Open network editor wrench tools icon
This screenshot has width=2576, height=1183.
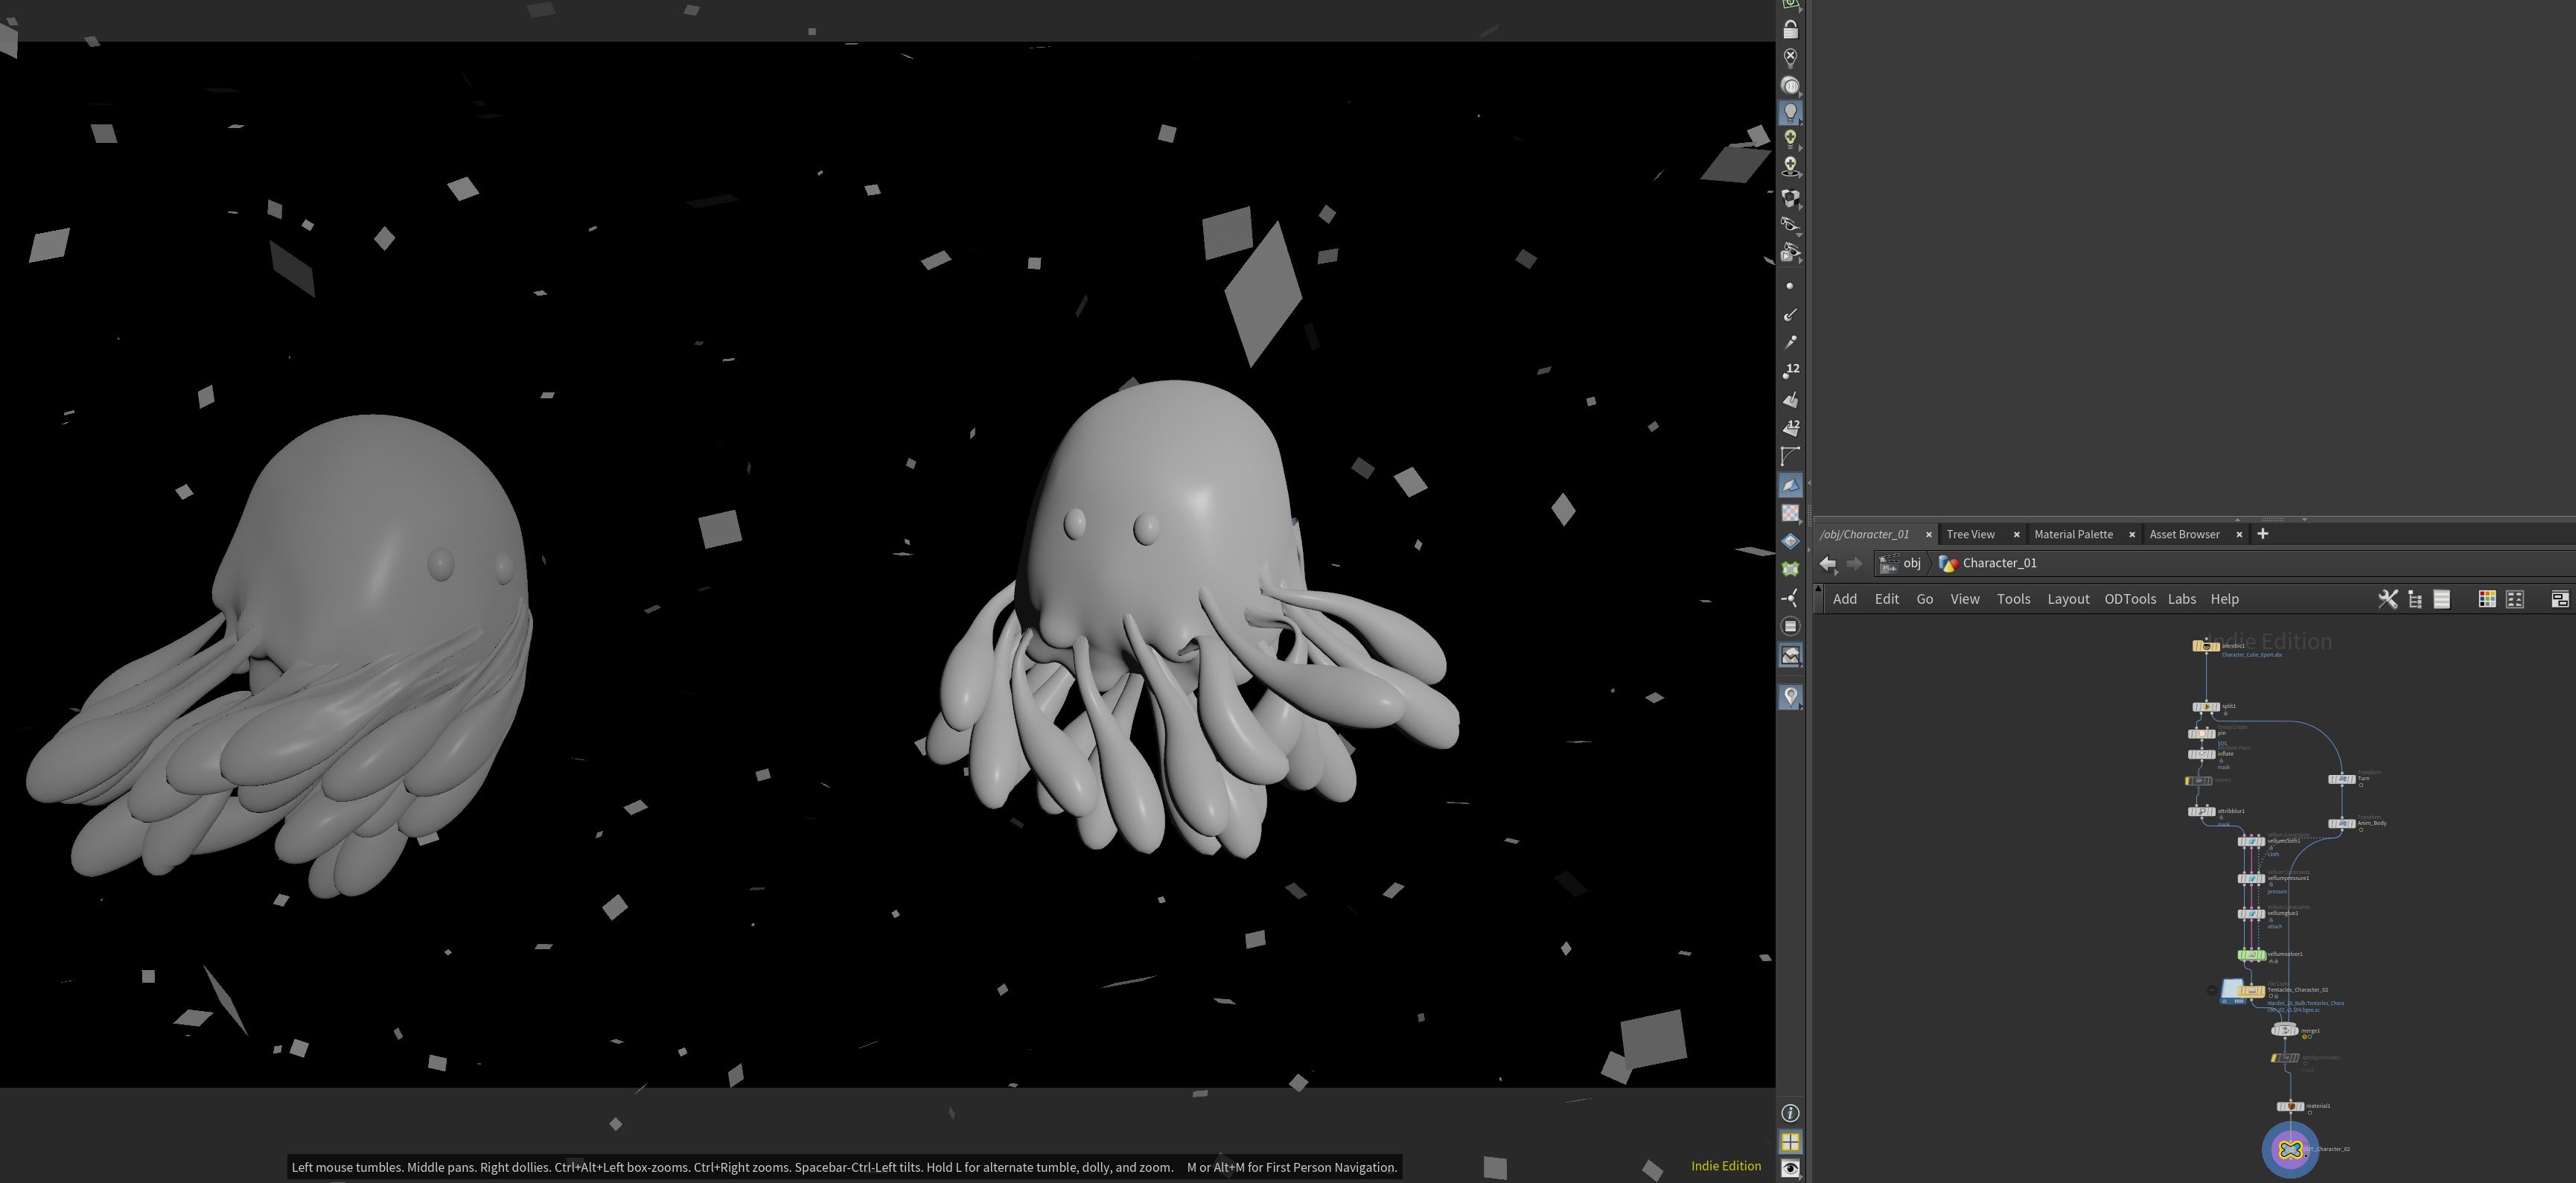pyautogui.click(x=2387, y=599)
